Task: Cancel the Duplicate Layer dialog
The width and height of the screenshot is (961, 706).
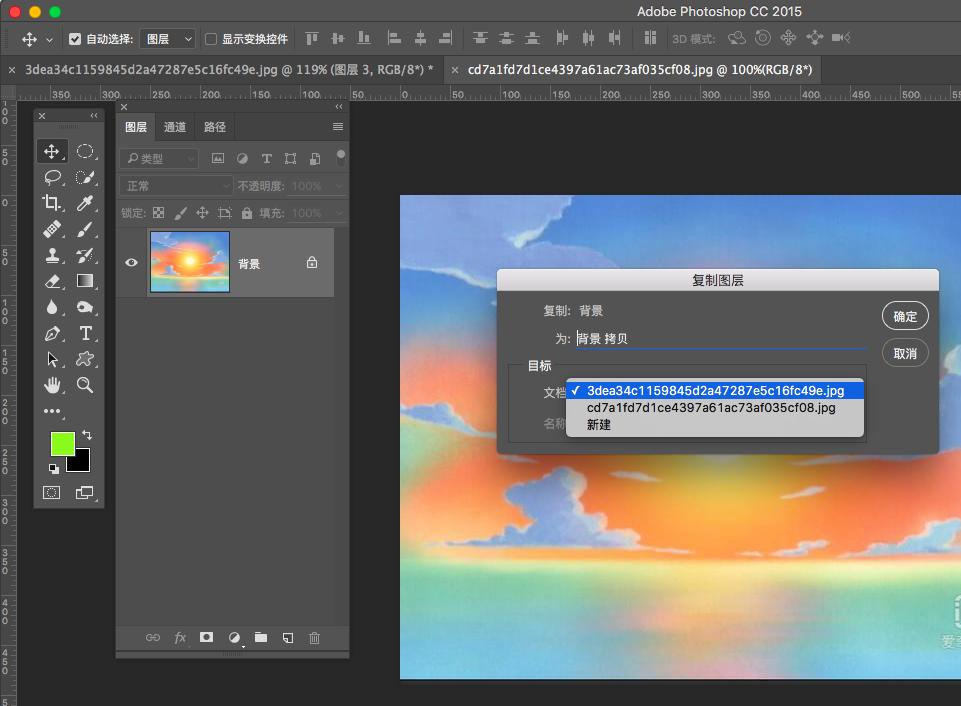Action: [905, 353]
